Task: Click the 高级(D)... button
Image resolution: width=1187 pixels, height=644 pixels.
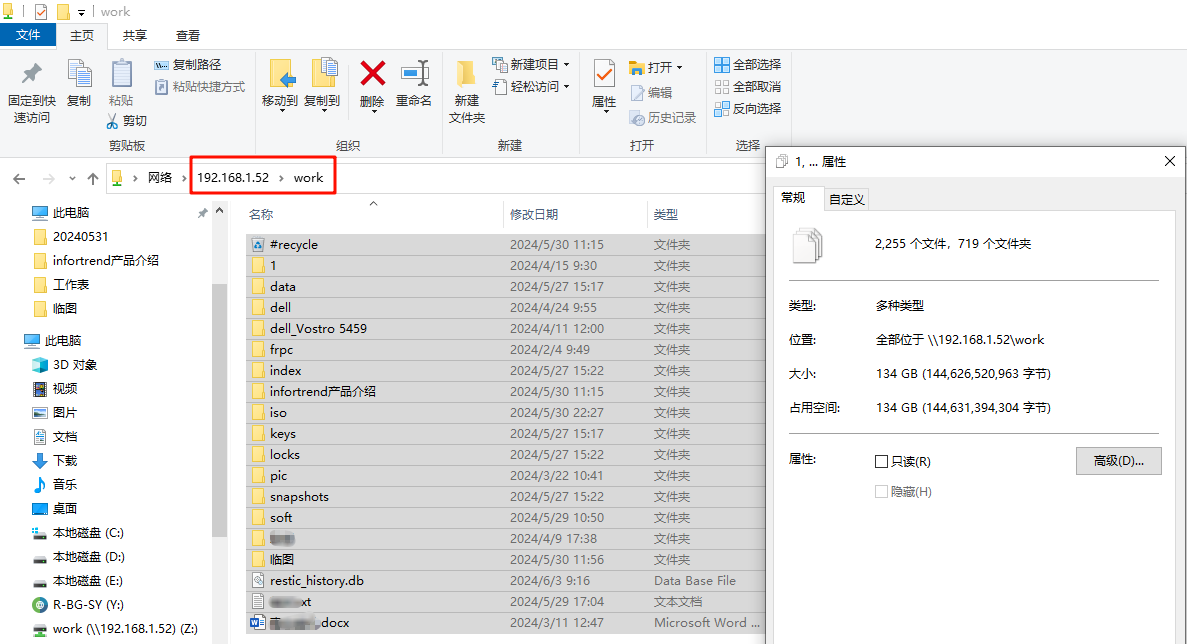Action: tap(1118, 461)
